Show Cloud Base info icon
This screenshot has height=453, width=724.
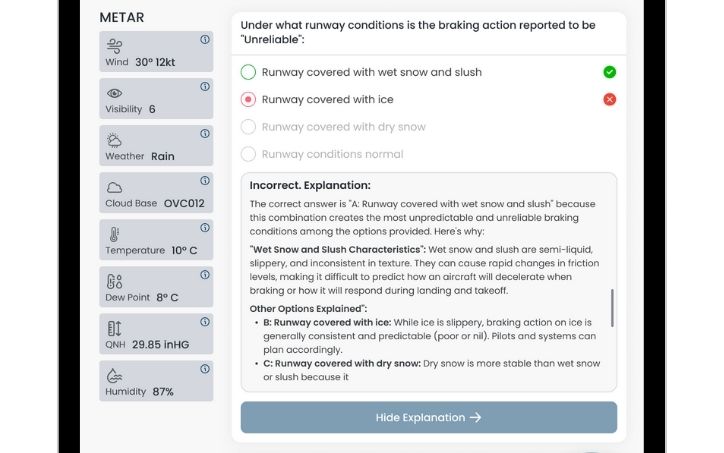pyautogui.click(x=204, y=181)
